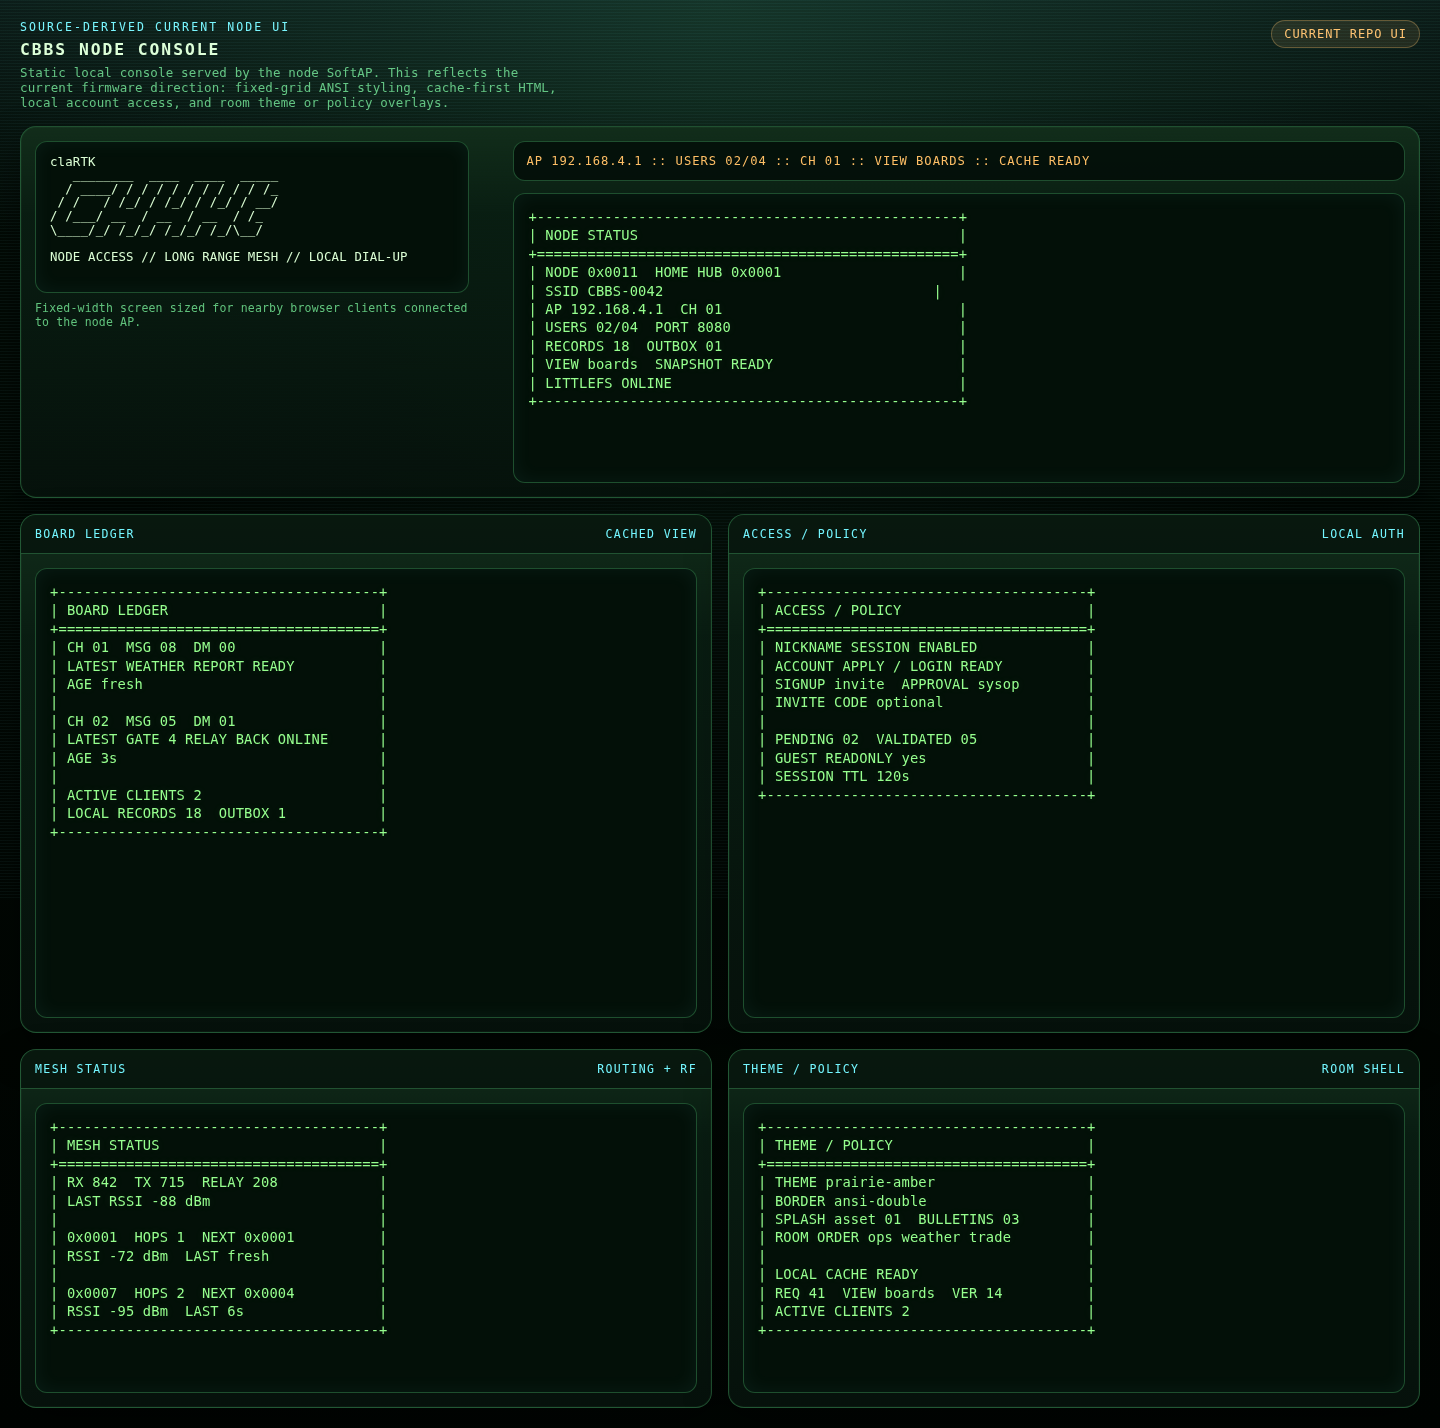Screen dimensions: 1440x1428
Task: Click the CACHED VIEW panel tag
Action: tap(651, 534)
